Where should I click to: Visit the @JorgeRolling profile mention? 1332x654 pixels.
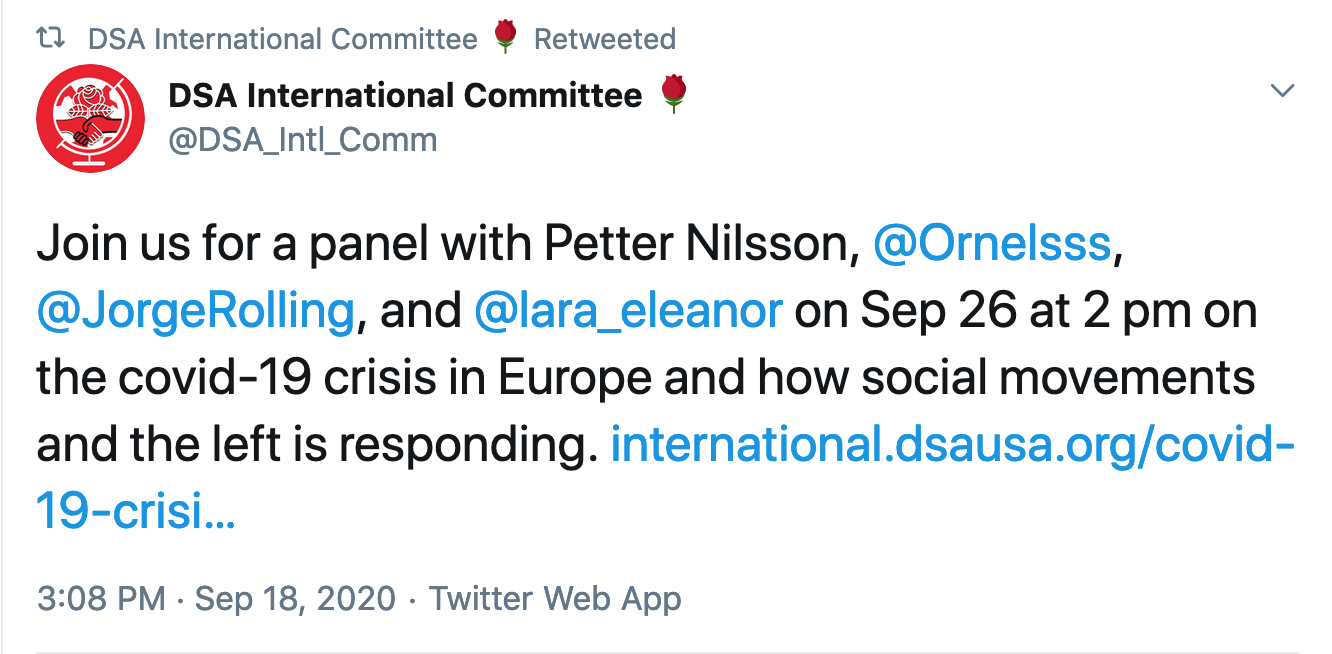[x=195, y=312]
